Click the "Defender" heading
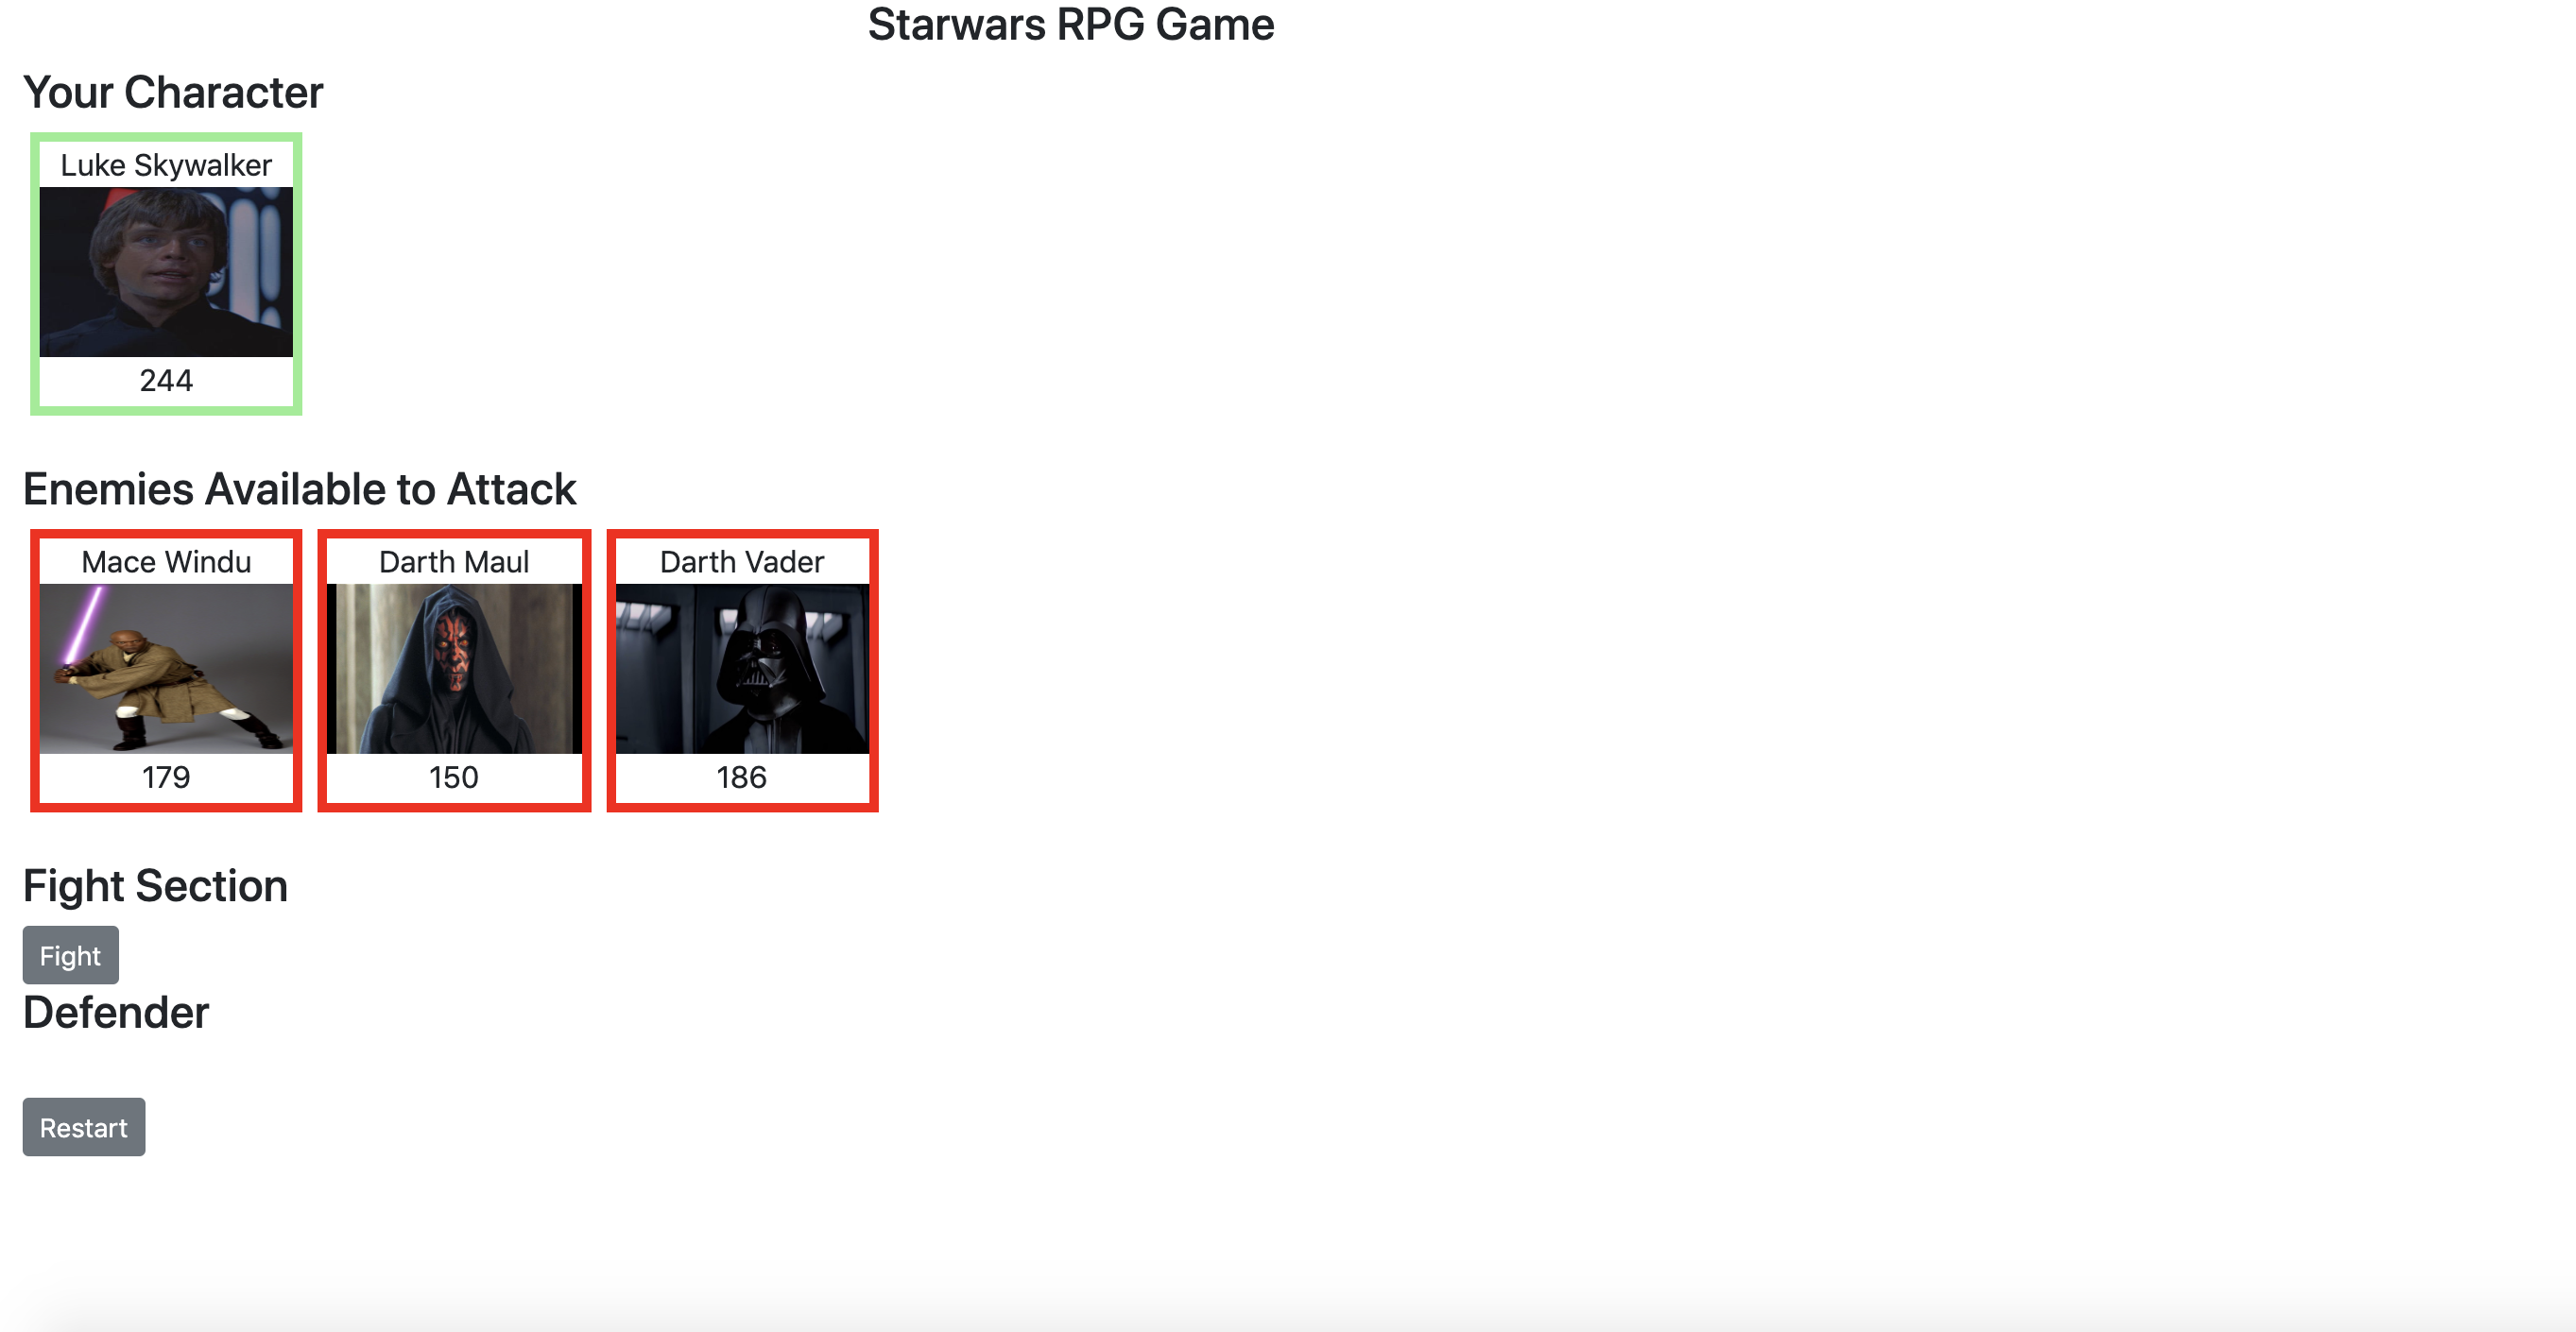 click(x=116, y=1012)
